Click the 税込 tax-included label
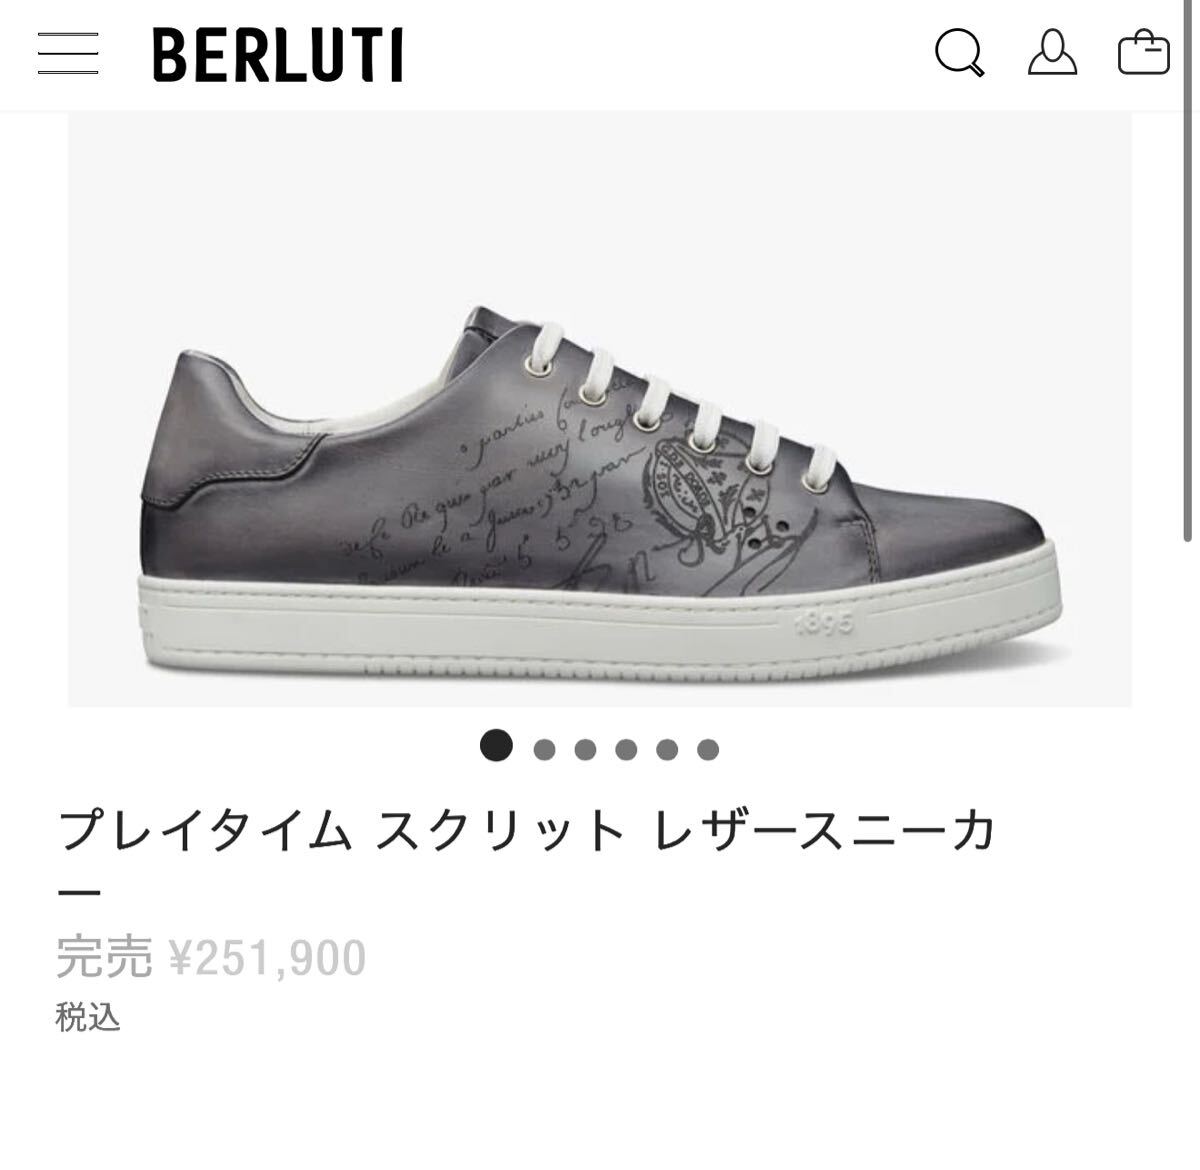The image size is (1200, 1170). (x=88, y=1018)
